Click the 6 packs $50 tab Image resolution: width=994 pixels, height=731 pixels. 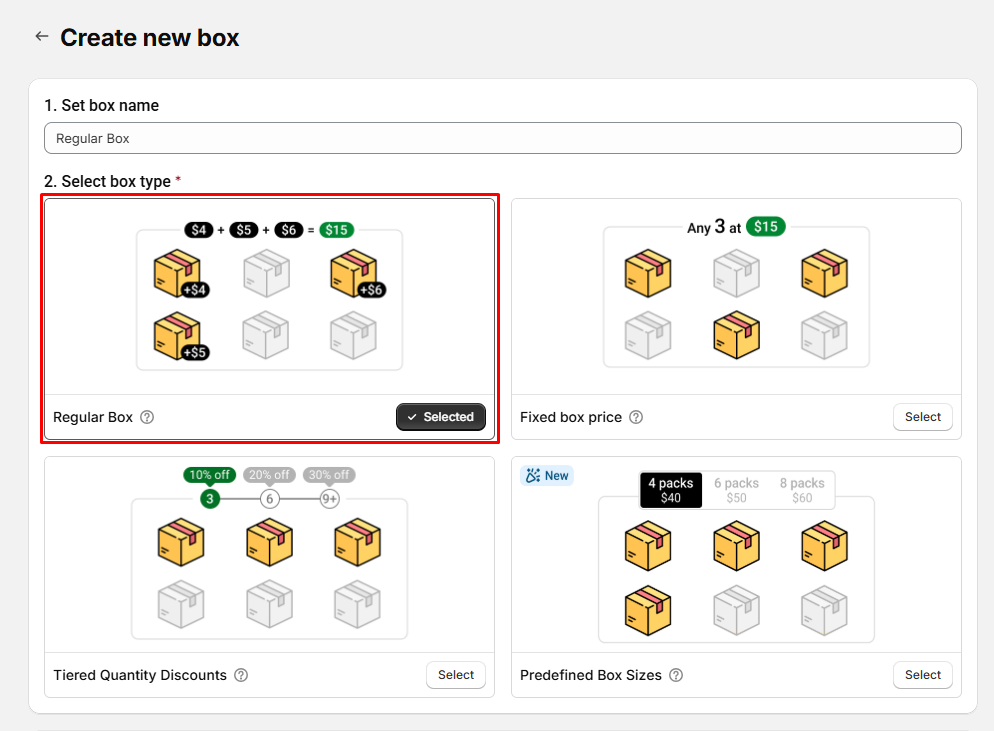tap(736, 490)
